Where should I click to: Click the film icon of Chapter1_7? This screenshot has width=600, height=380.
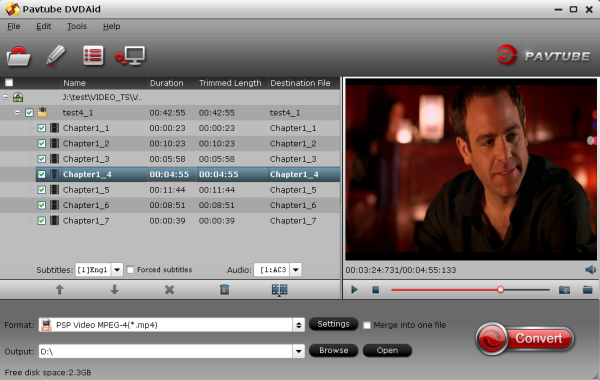(x=55, y=220)
